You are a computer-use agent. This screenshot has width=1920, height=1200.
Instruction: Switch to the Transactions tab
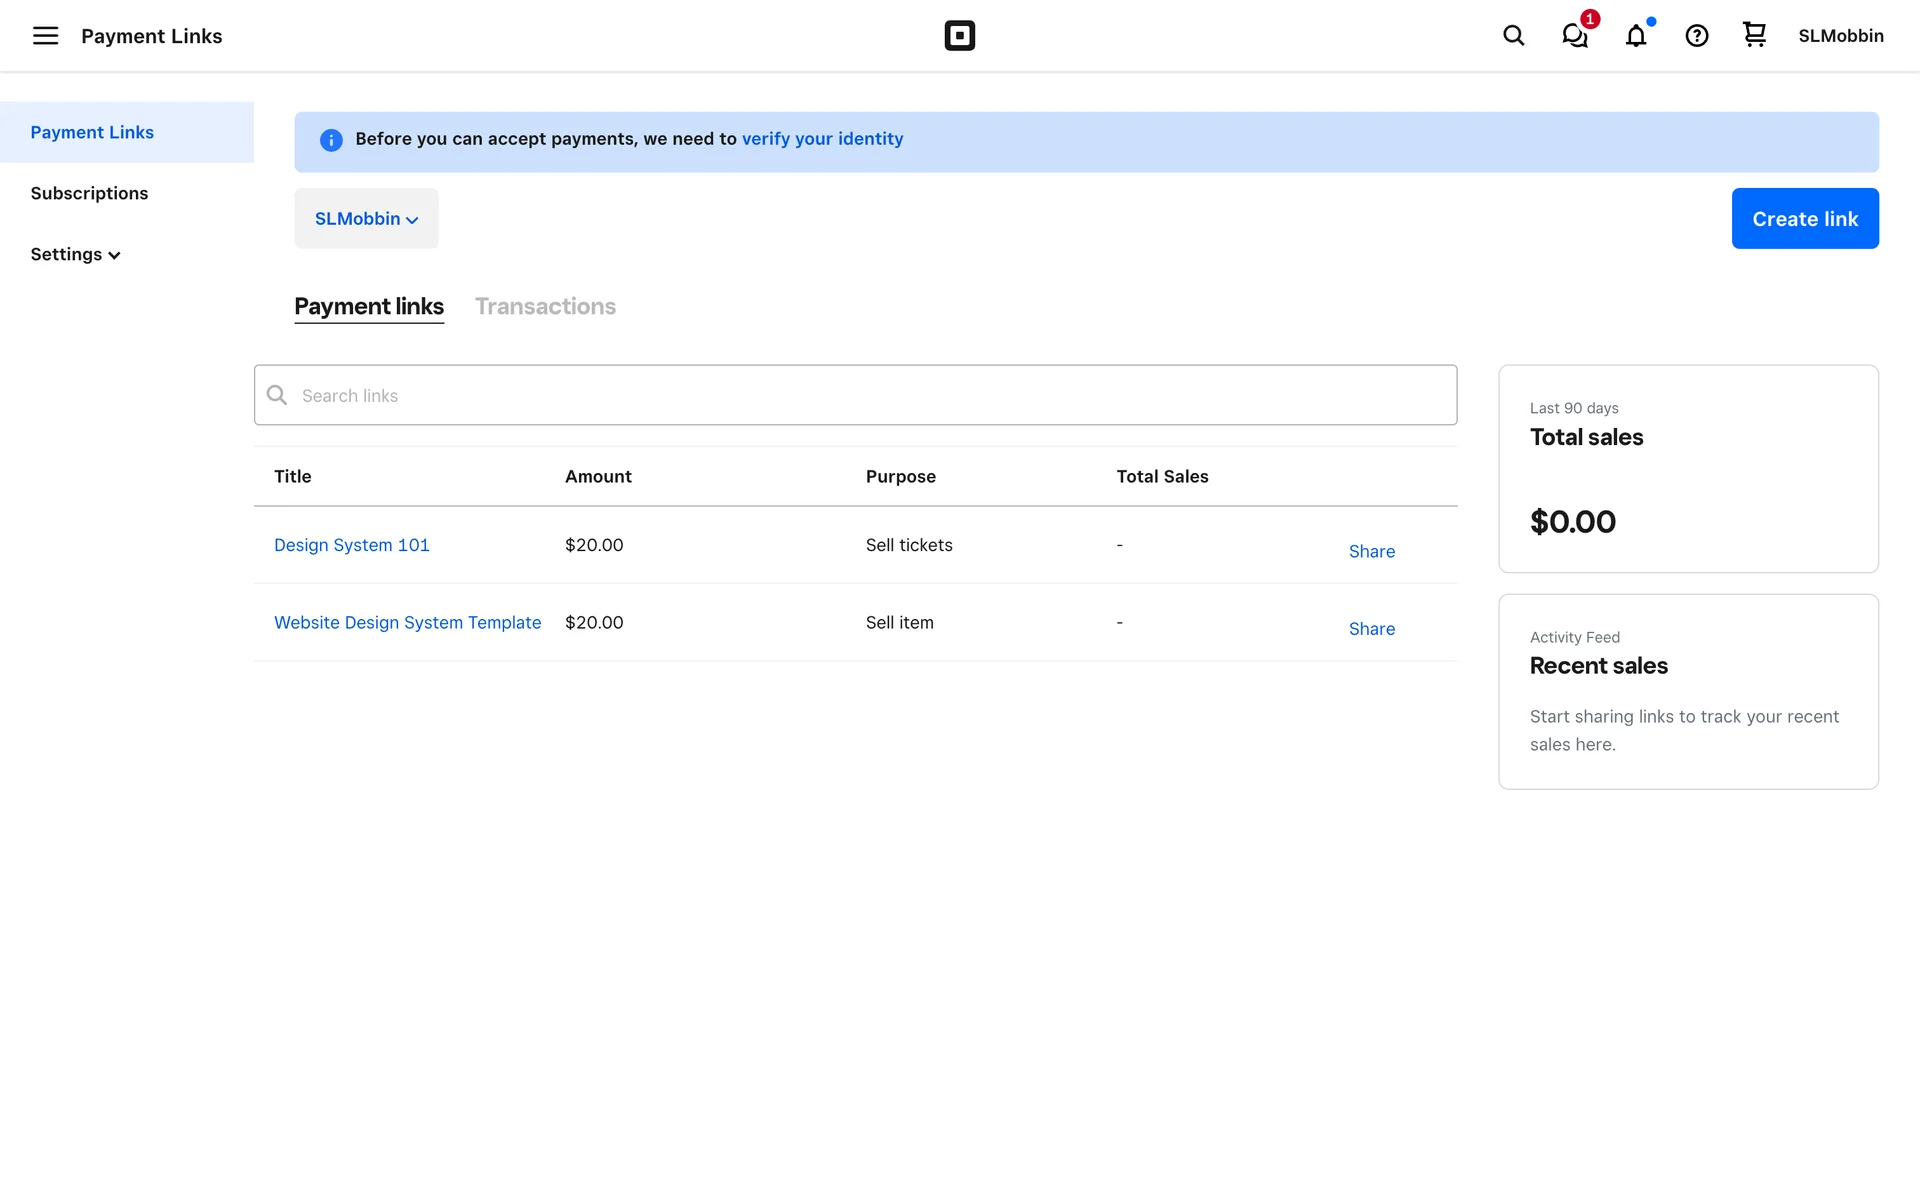545,307
